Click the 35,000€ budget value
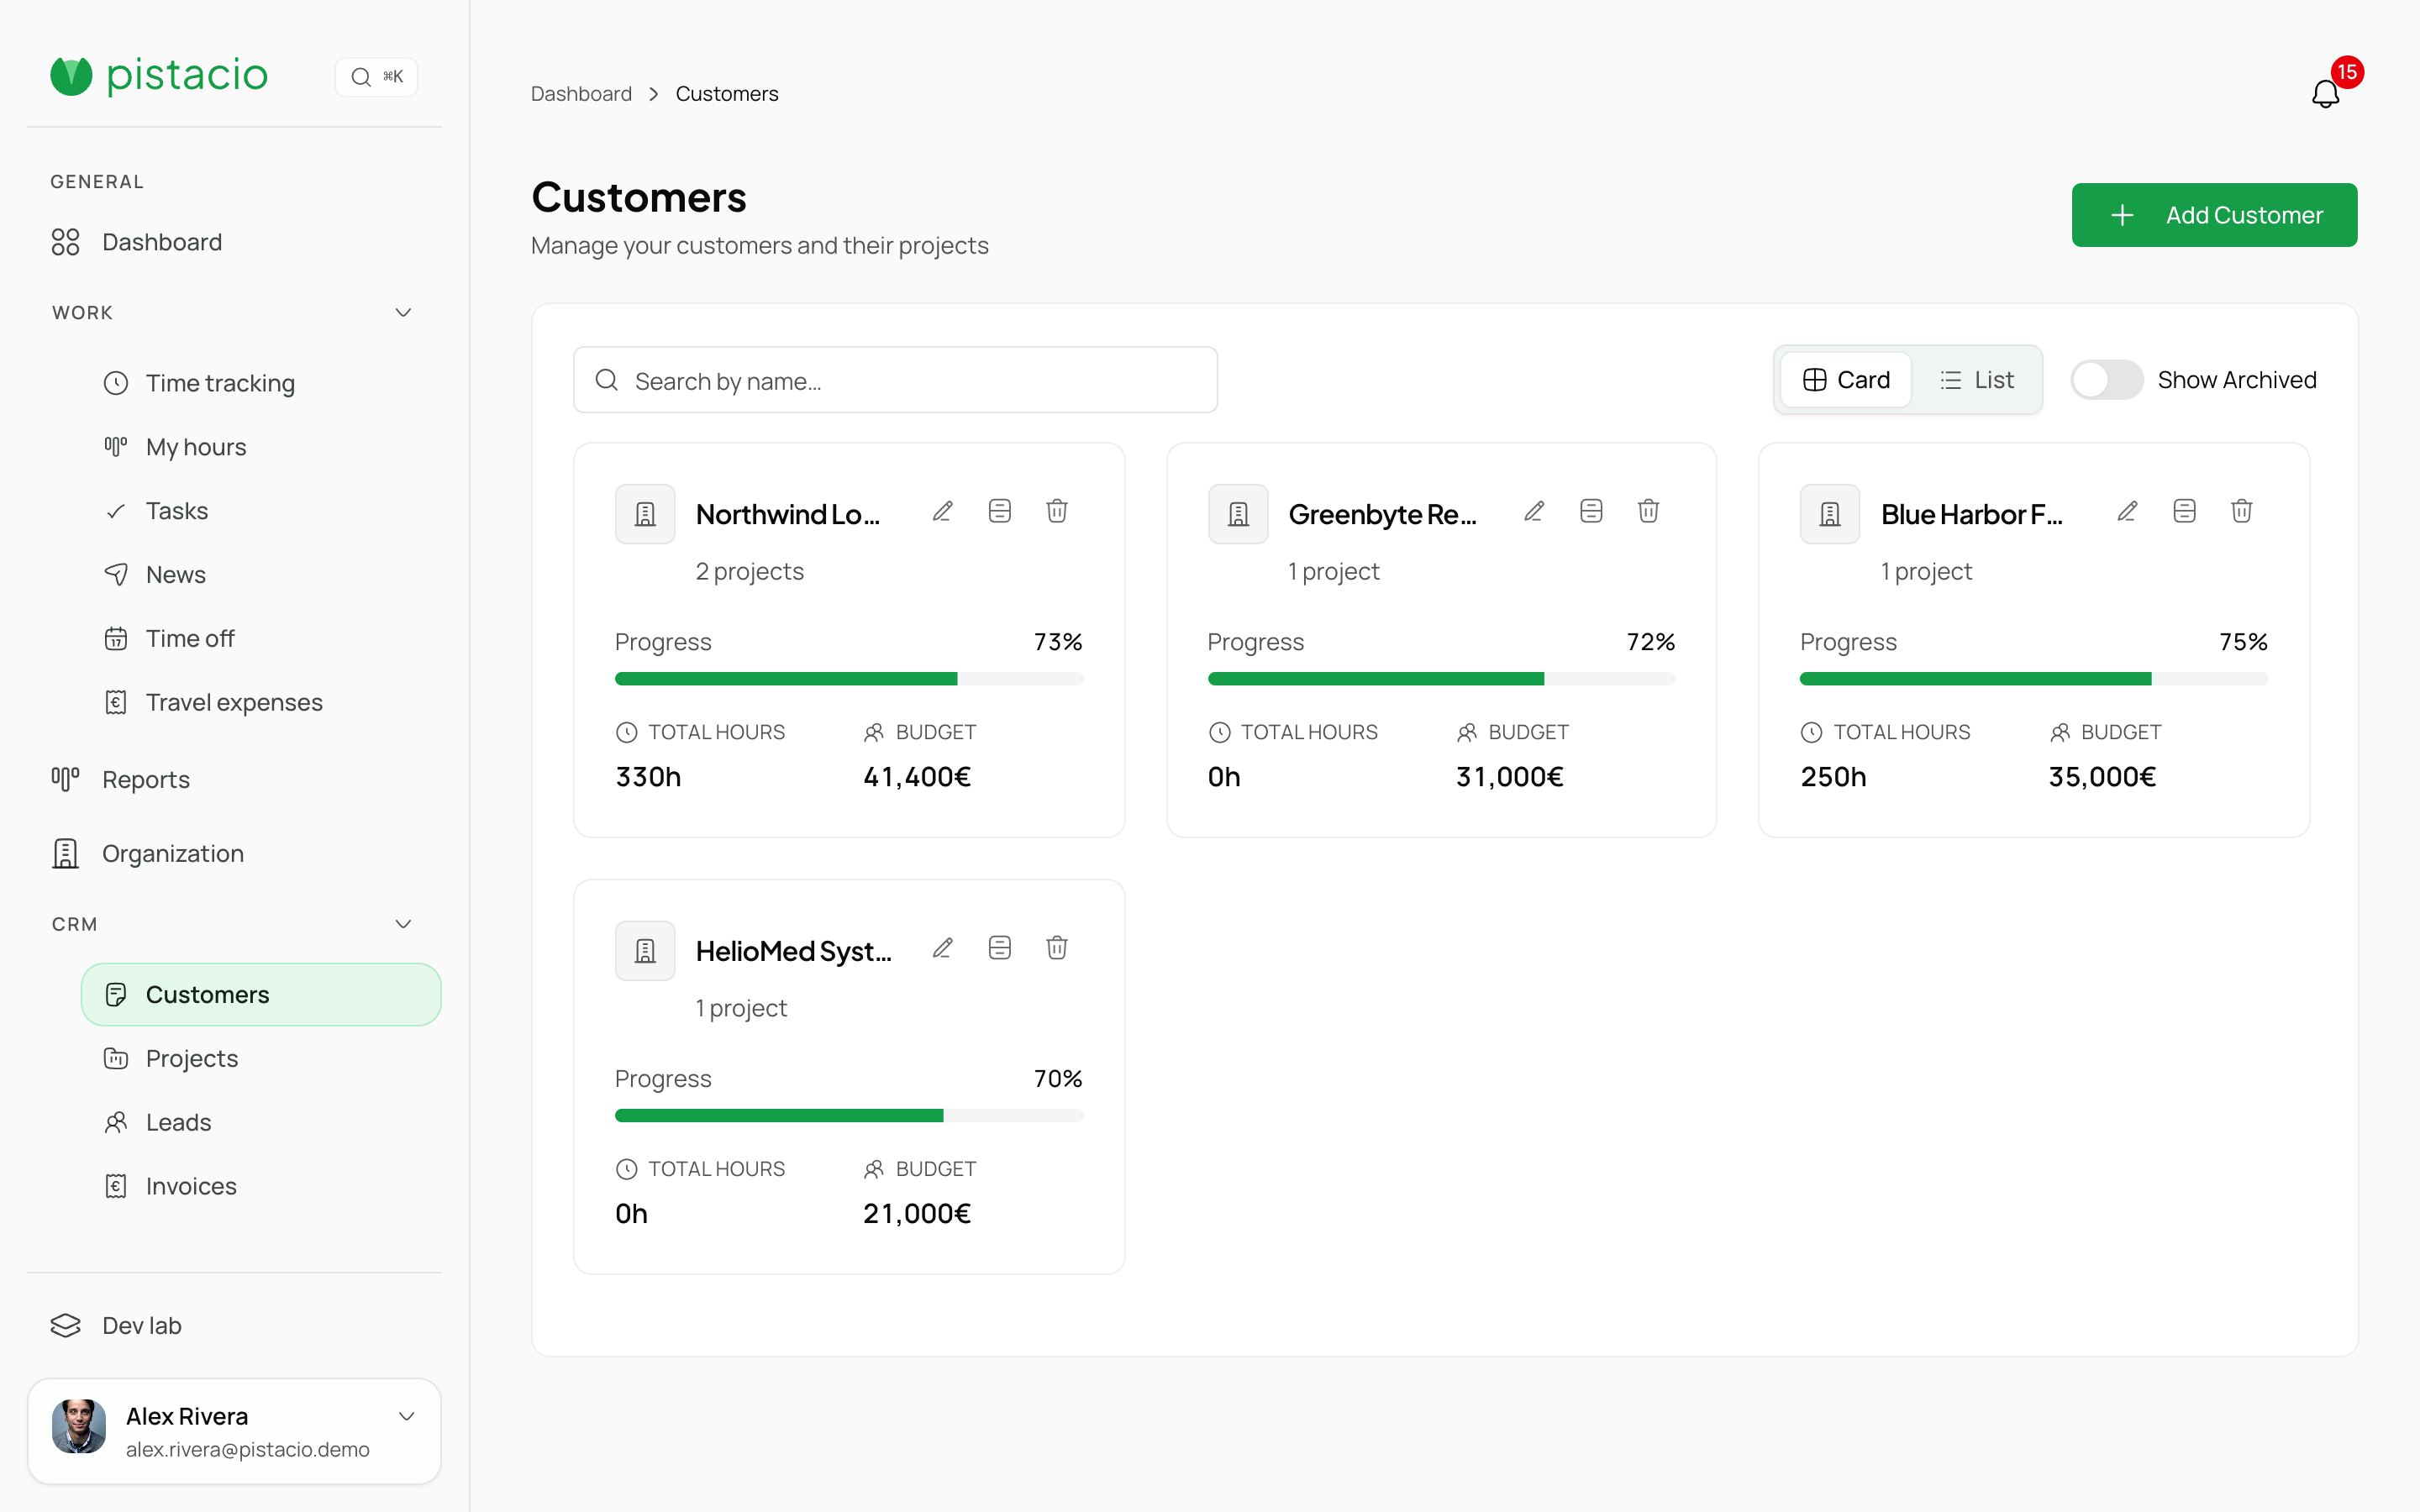2420x1512 pixels. (x=2102, y=777)
